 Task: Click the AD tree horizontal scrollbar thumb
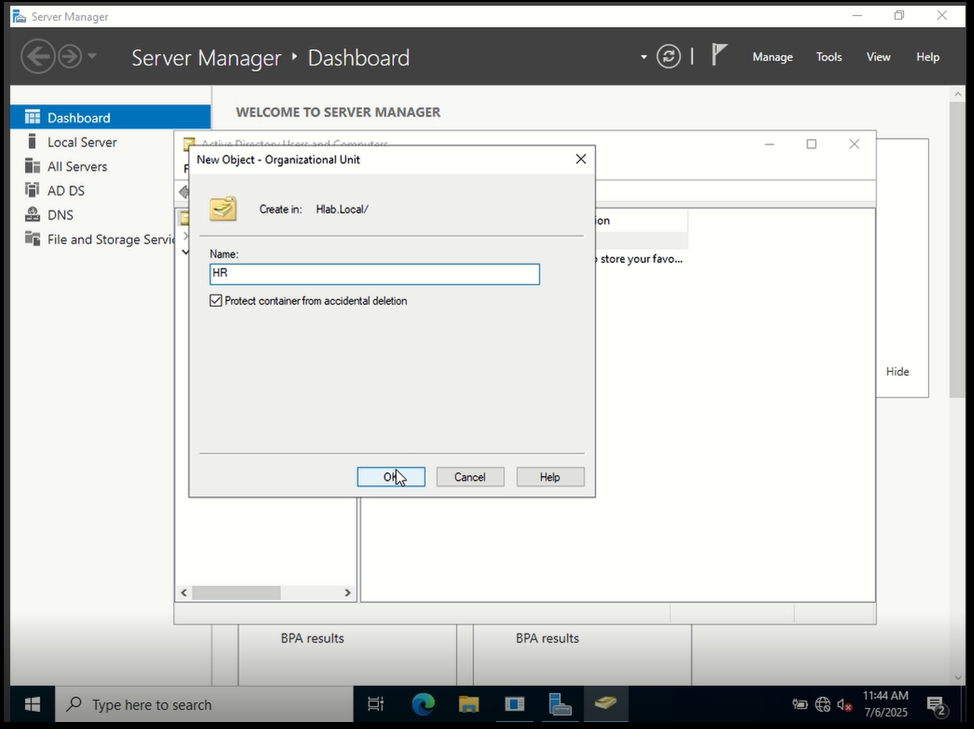[236, 593]
